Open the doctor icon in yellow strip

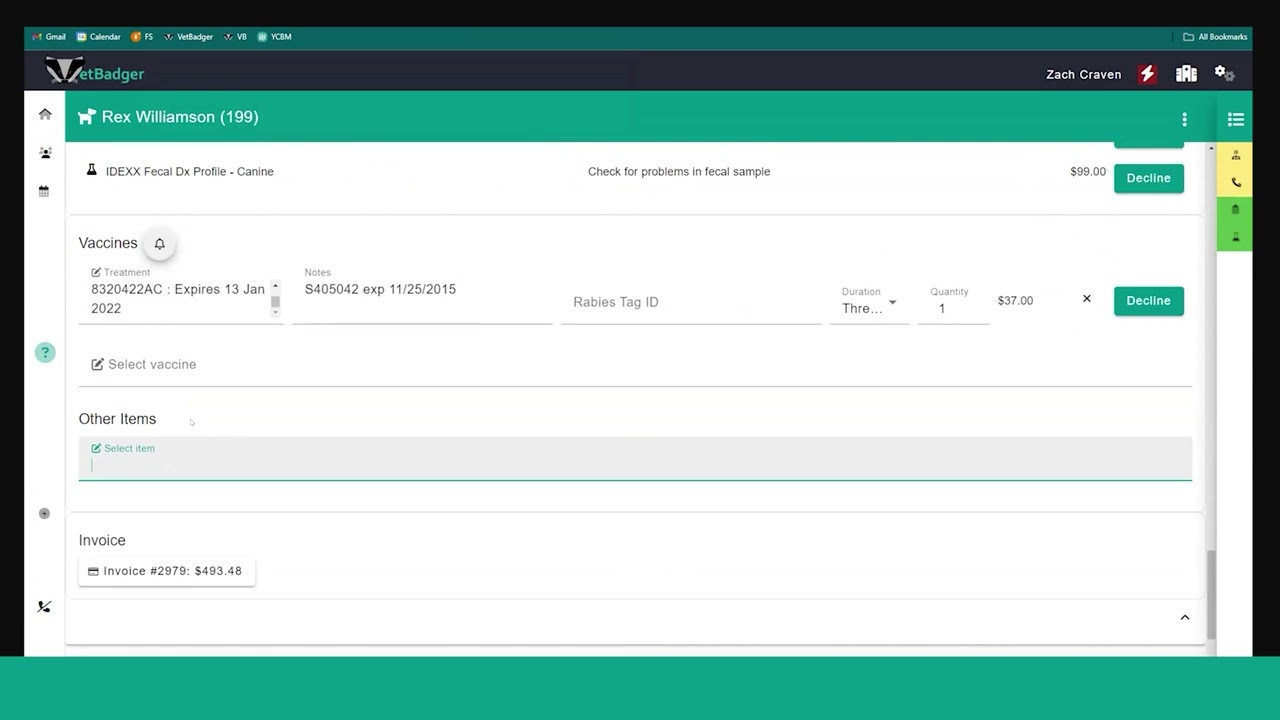click(x=1236, y=155)
